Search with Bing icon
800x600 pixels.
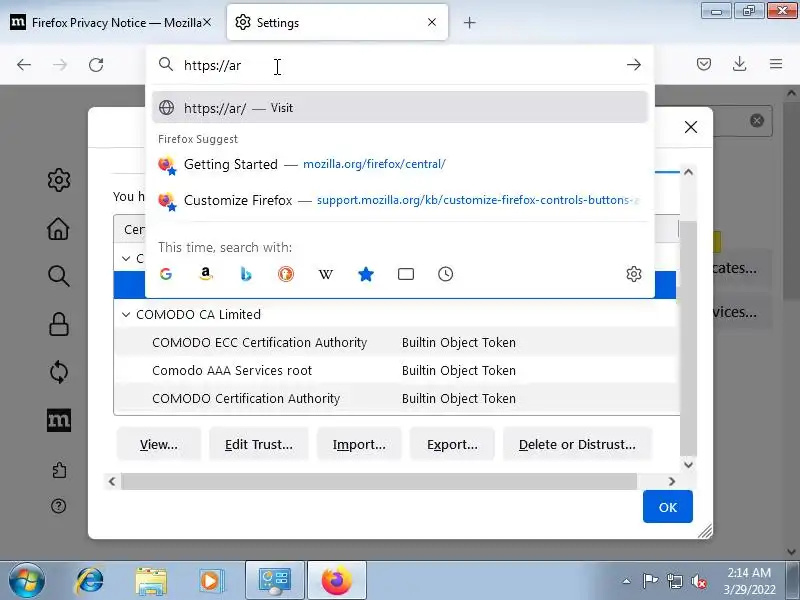click(x=246, y=274)
